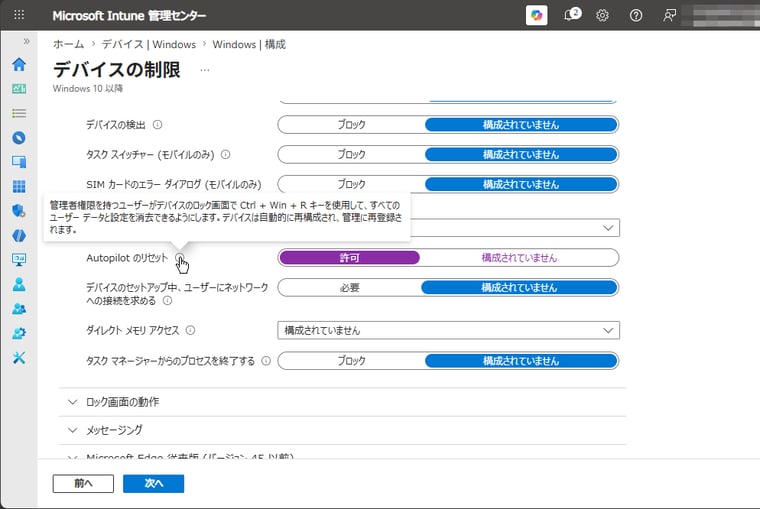
Task: Open the blue circle sidebar icon
Action: point(19,138)
